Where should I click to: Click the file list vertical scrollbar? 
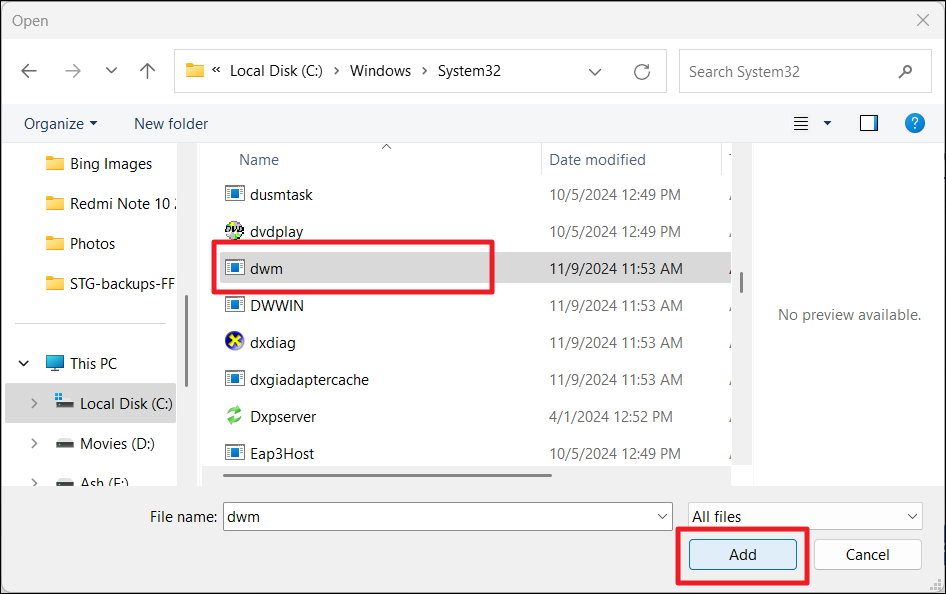[x=741, y=280]
